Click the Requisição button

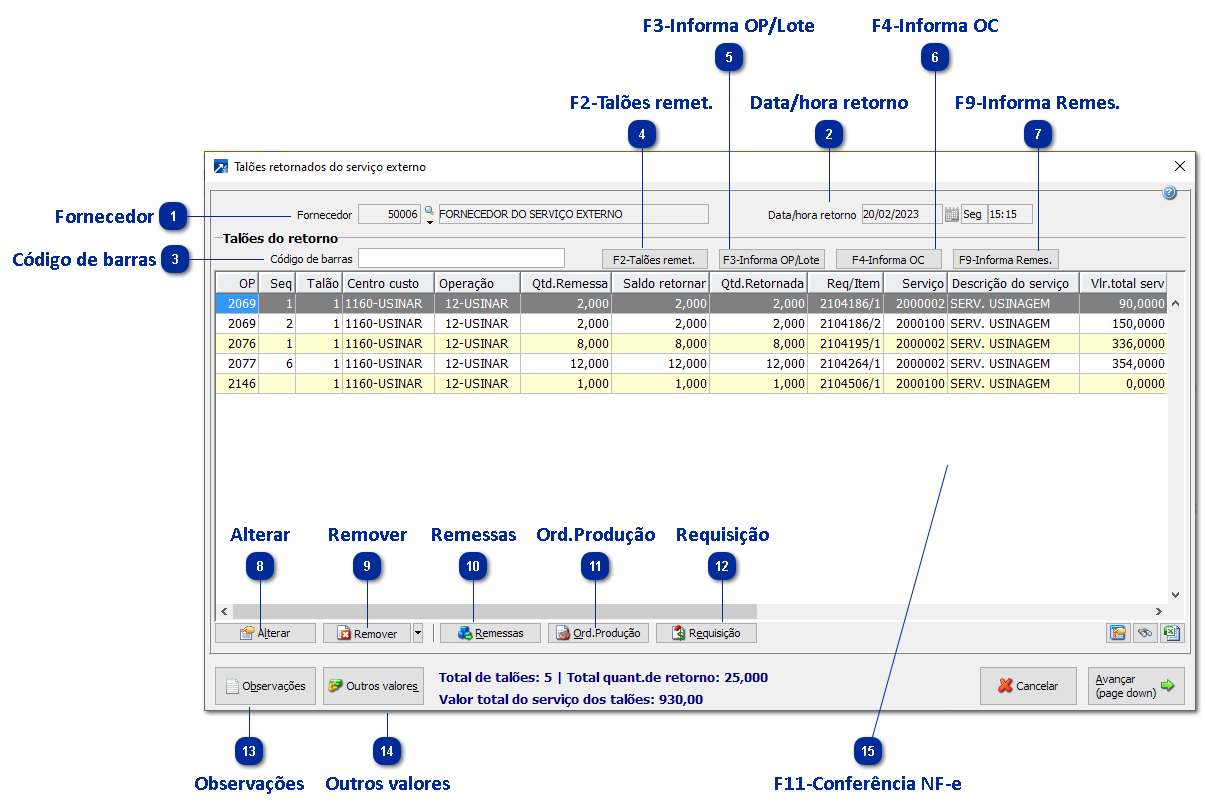[705, 633]
